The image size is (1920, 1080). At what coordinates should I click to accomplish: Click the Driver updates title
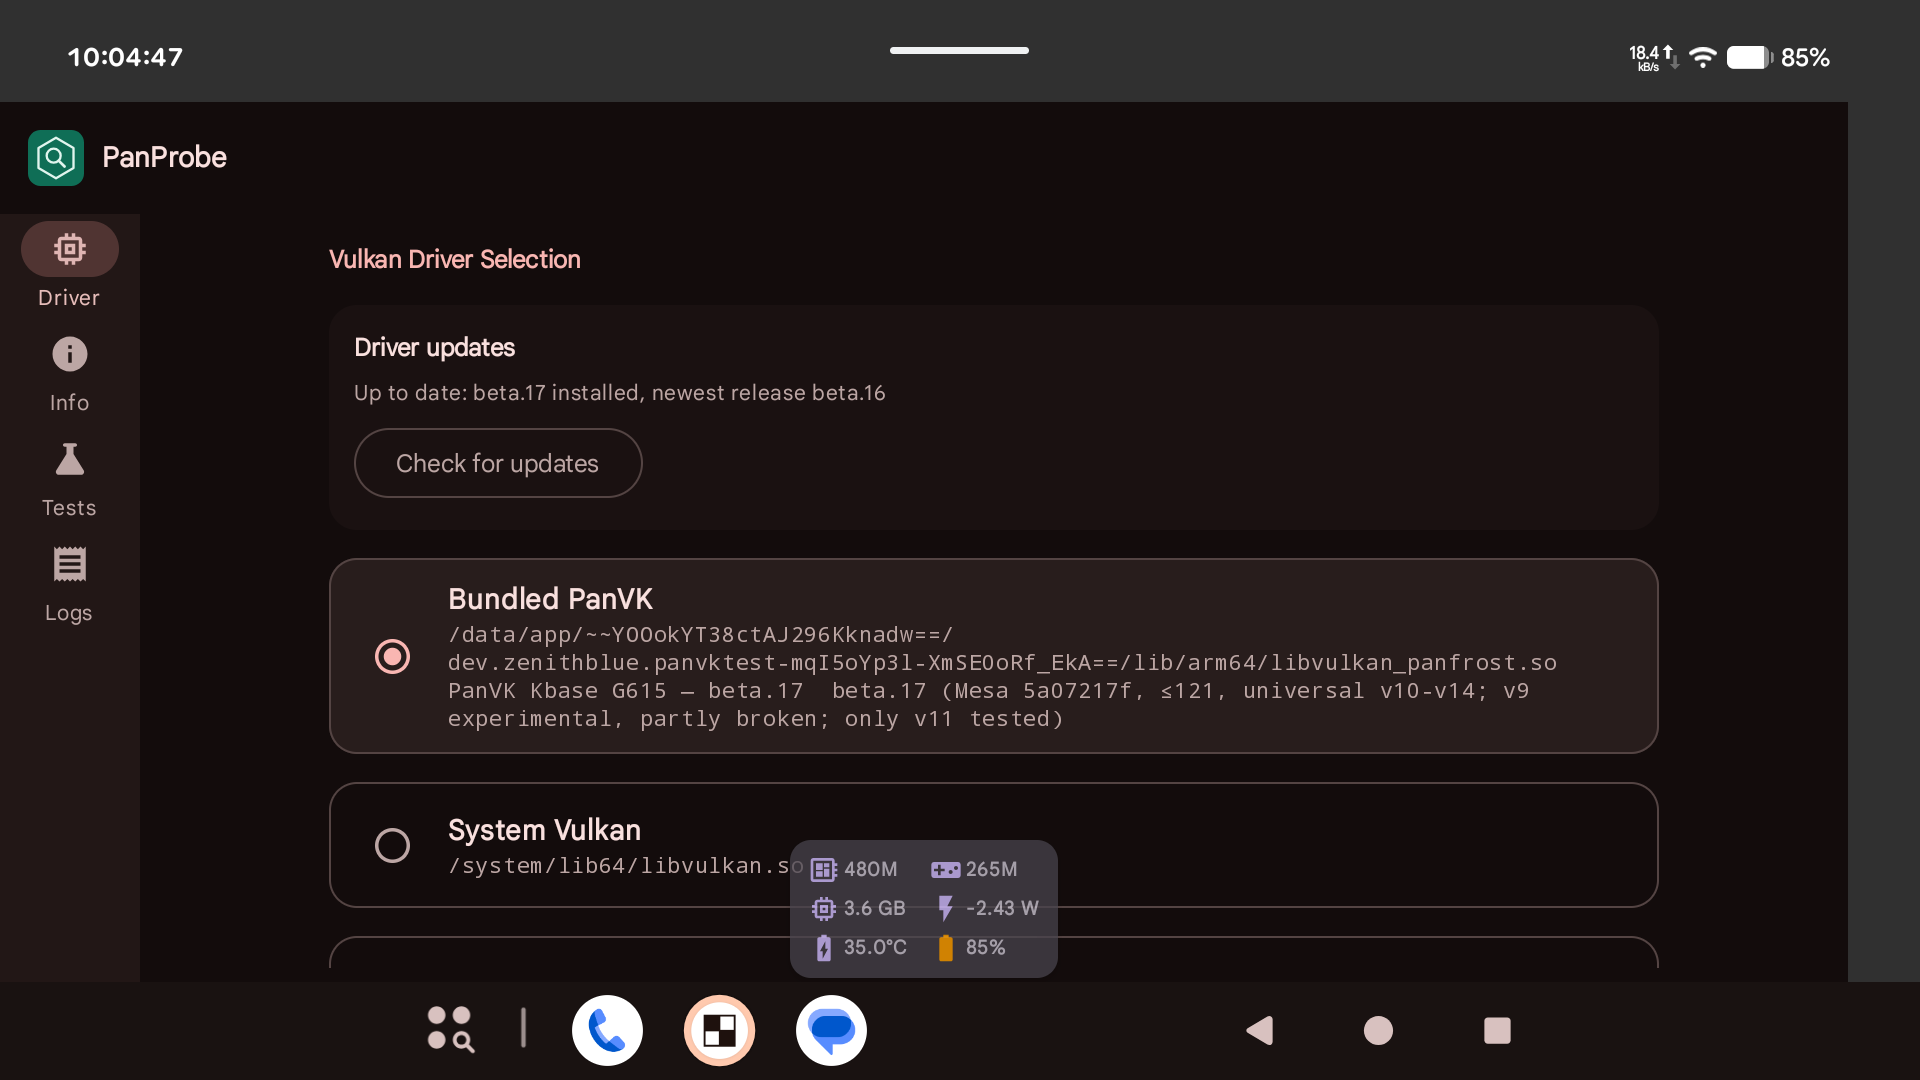pos(434,347)
